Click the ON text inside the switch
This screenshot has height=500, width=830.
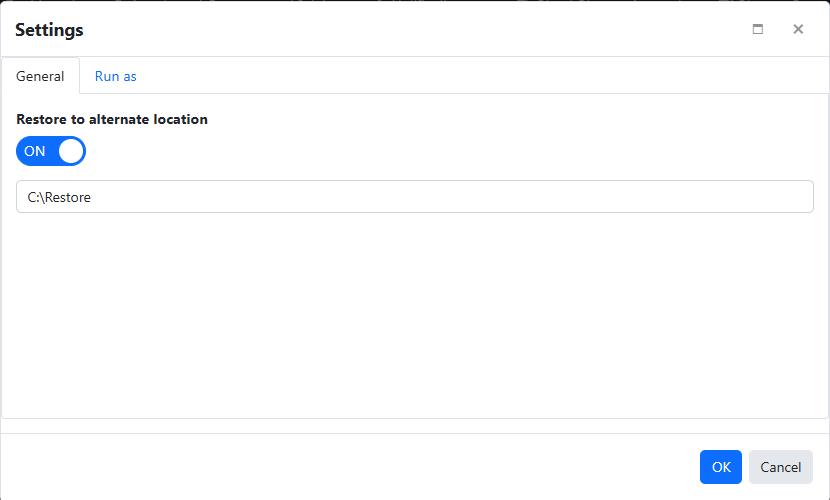pyautogui.click(x=35, y=151)
